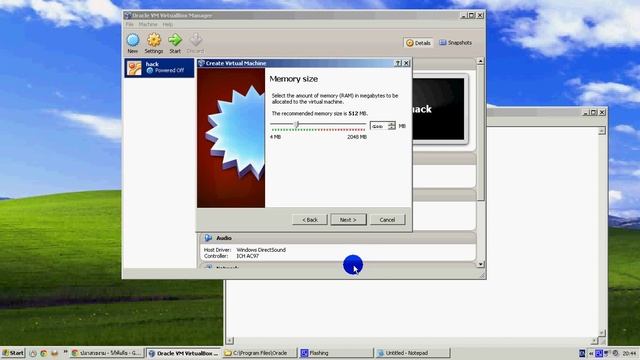Viewport: 640px width, 360px height.
Task: Click the Audio speaker icon
Action: tap(208, 238)
